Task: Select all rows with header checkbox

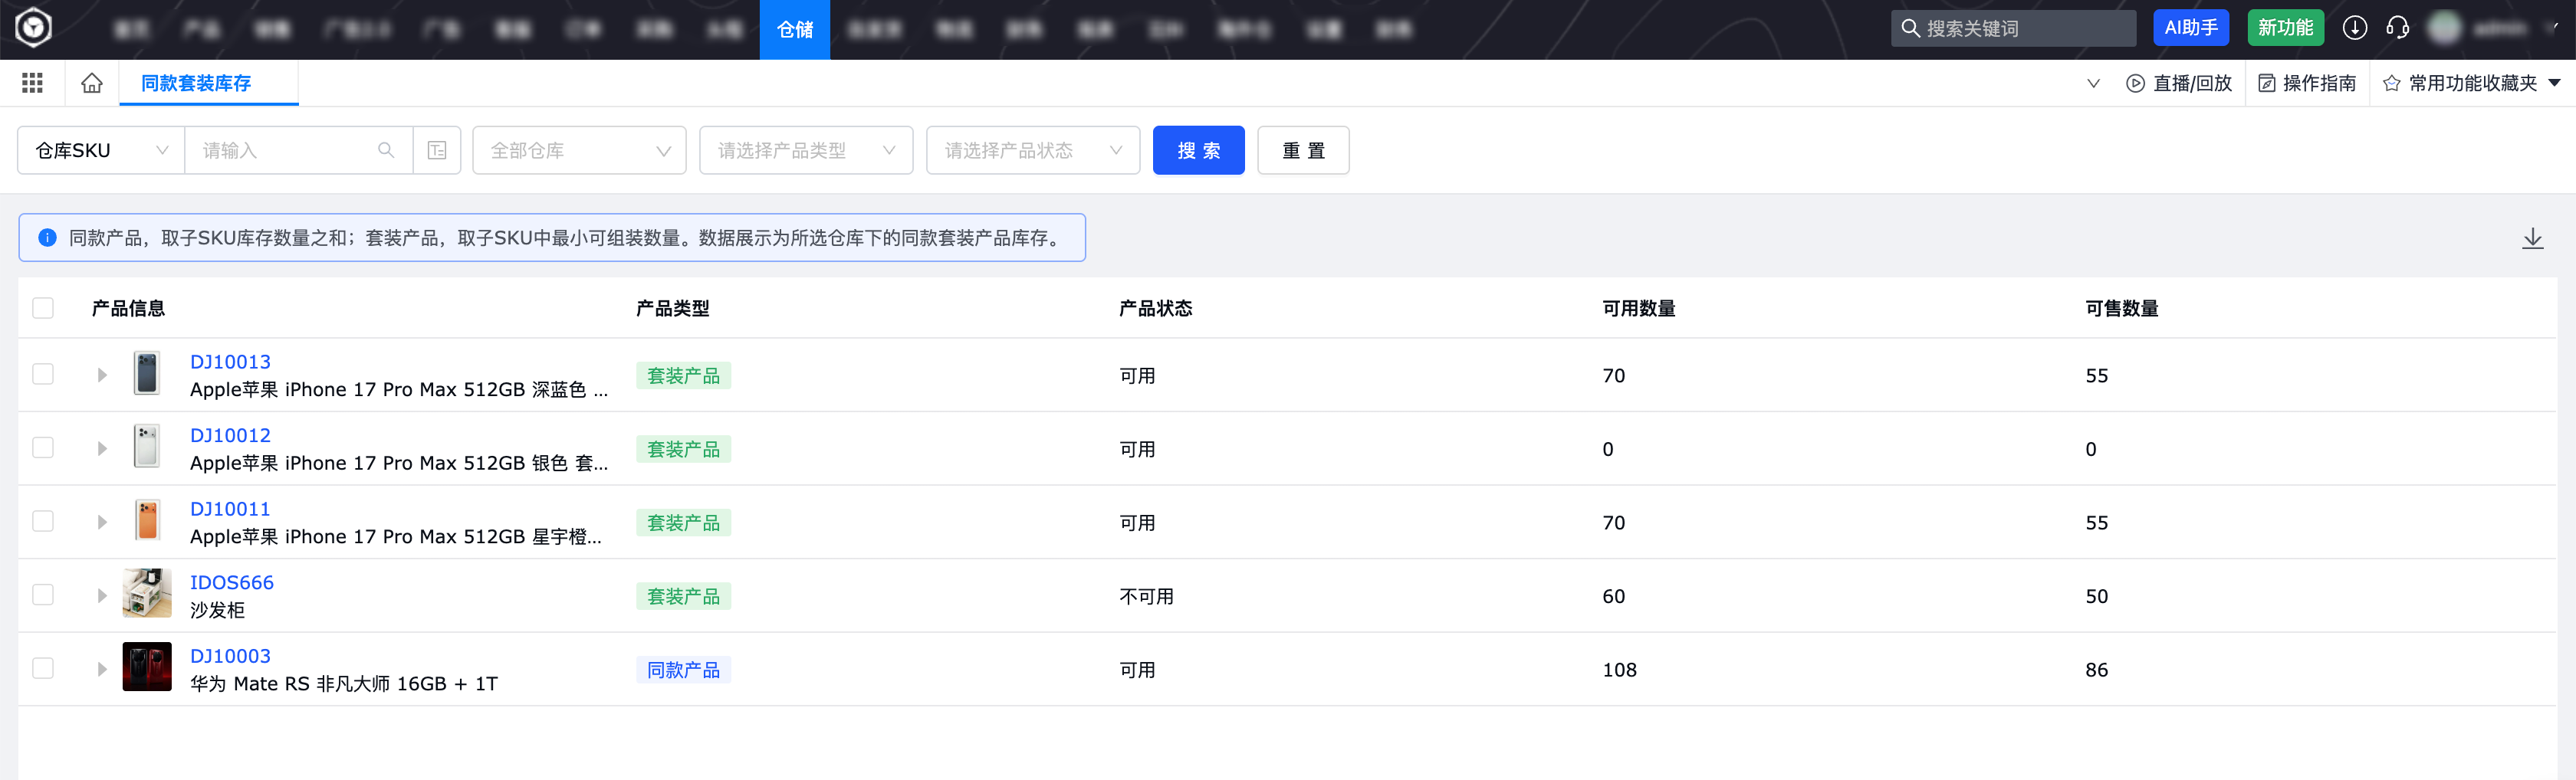Action: (x=43, y=308)
